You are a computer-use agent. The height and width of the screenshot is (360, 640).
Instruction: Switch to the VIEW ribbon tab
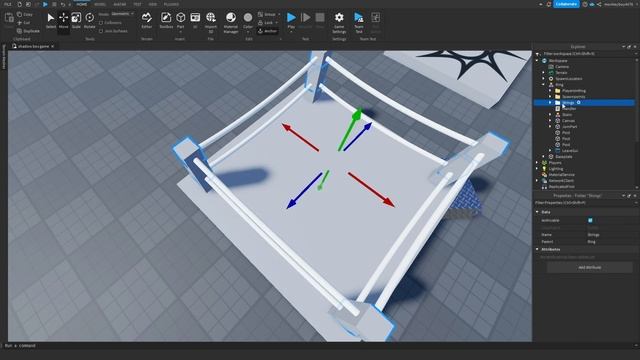(153, 4)
